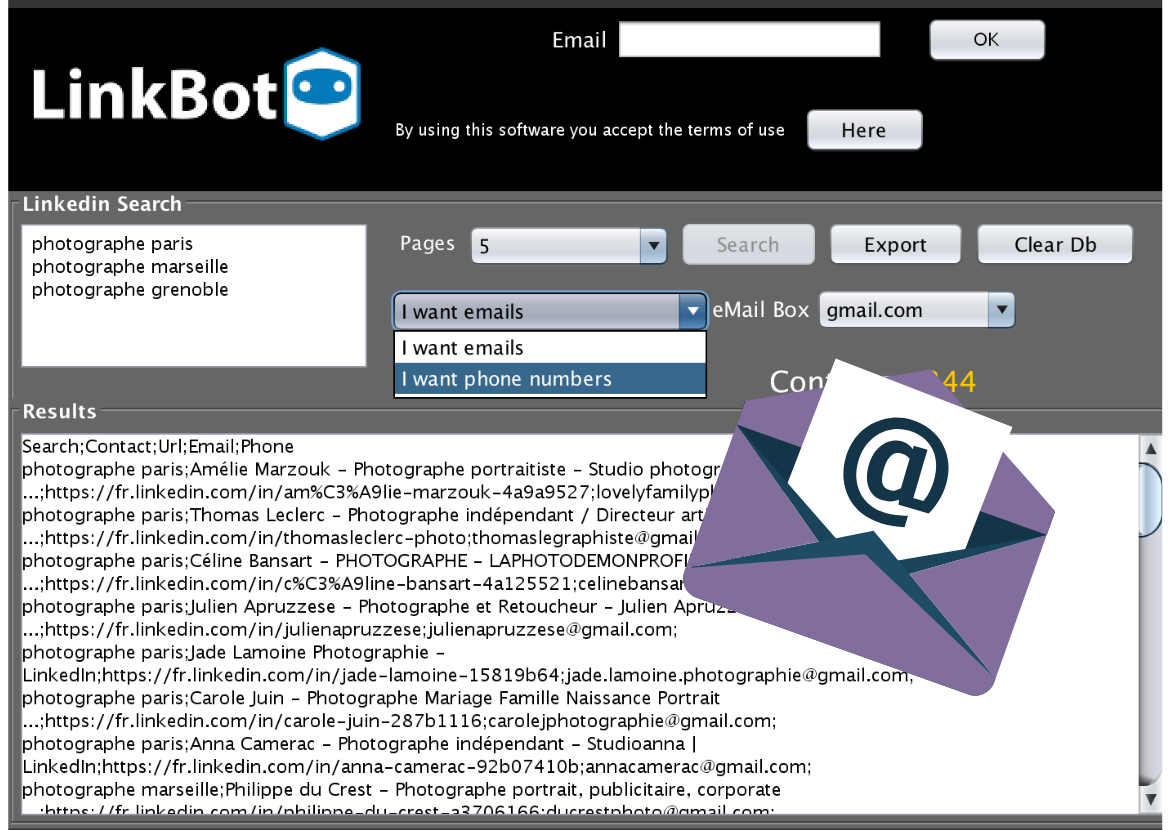Choose 'I want phone numbers' option
The width and height of the screenshot is (1172, 830).
[549, 379]
